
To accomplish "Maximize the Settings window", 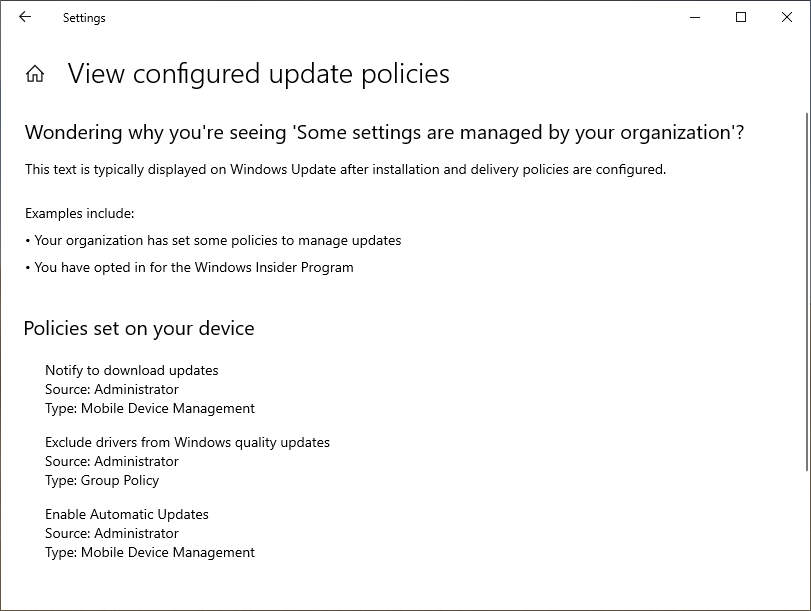I will (x=741, y=17).
